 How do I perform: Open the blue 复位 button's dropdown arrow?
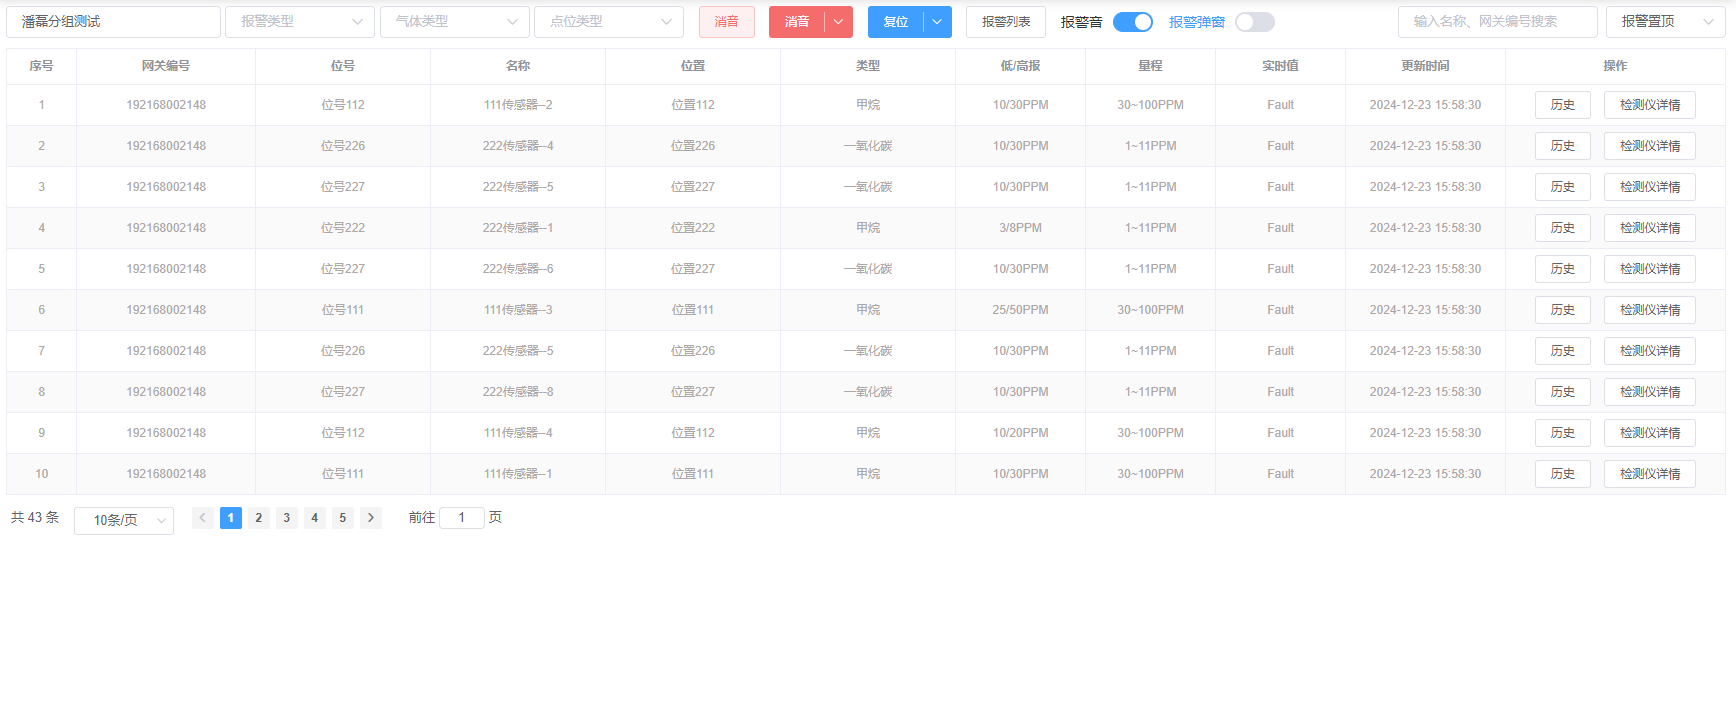click(x=937, y=22)
